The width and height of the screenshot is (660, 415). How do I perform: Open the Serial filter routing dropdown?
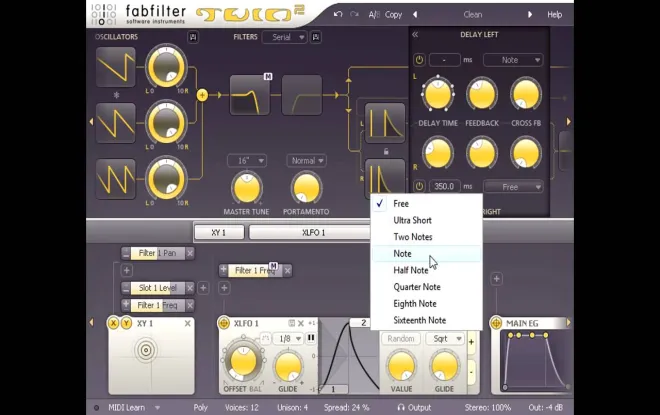[285, 37]
